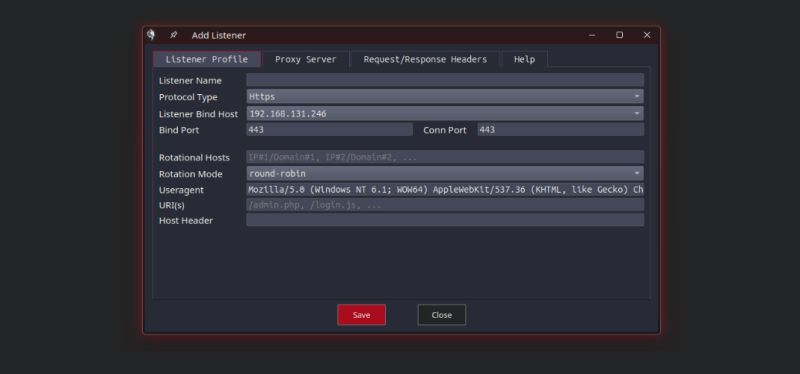Click the Conn Port field
Viewport: 800px width, 374px height.
click(x=561, y=130)
